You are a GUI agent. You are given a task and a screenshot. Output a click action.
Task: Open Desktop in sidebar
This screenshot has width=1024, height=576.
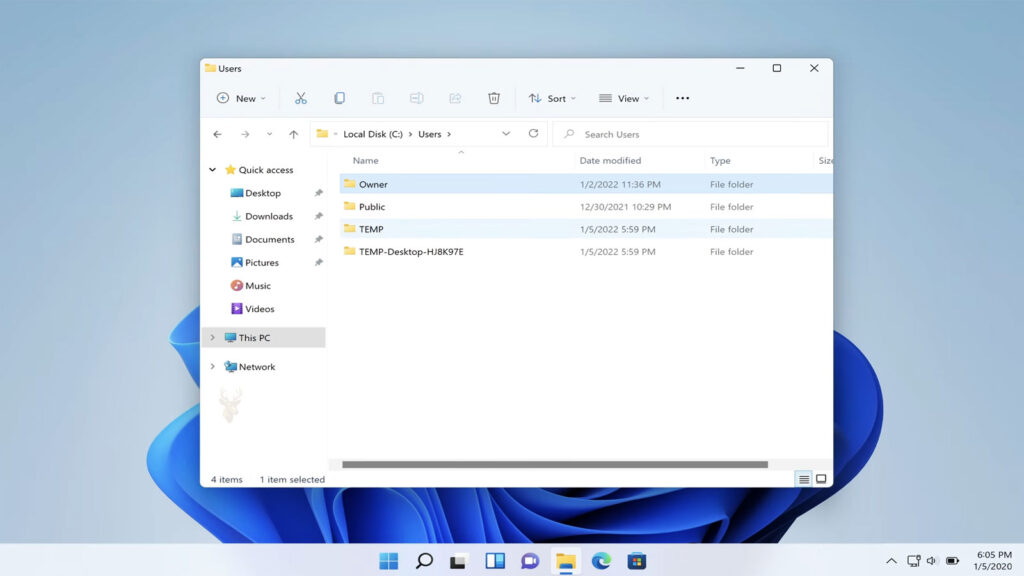click(263, 193)
